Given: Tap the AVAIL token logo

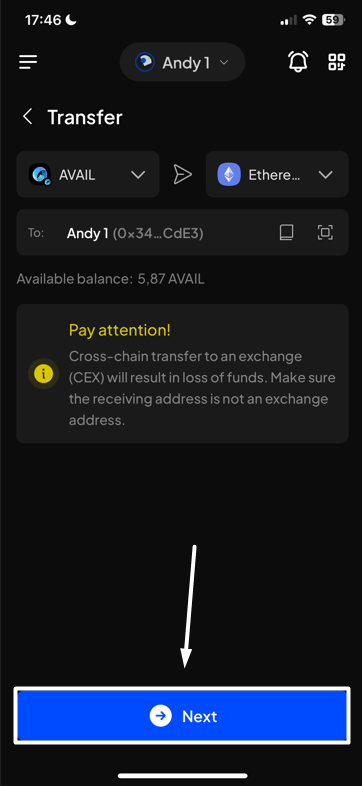Looking at the screenshot, I should [40, 174].
